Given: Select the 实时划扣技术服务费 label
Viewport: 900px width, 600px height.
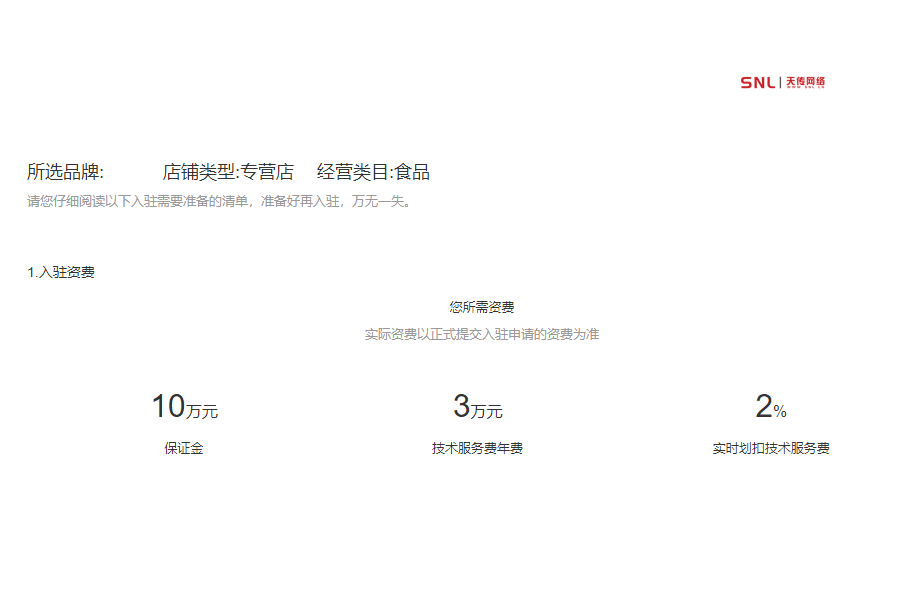Looking at the screenshot, I should point(772,449).
